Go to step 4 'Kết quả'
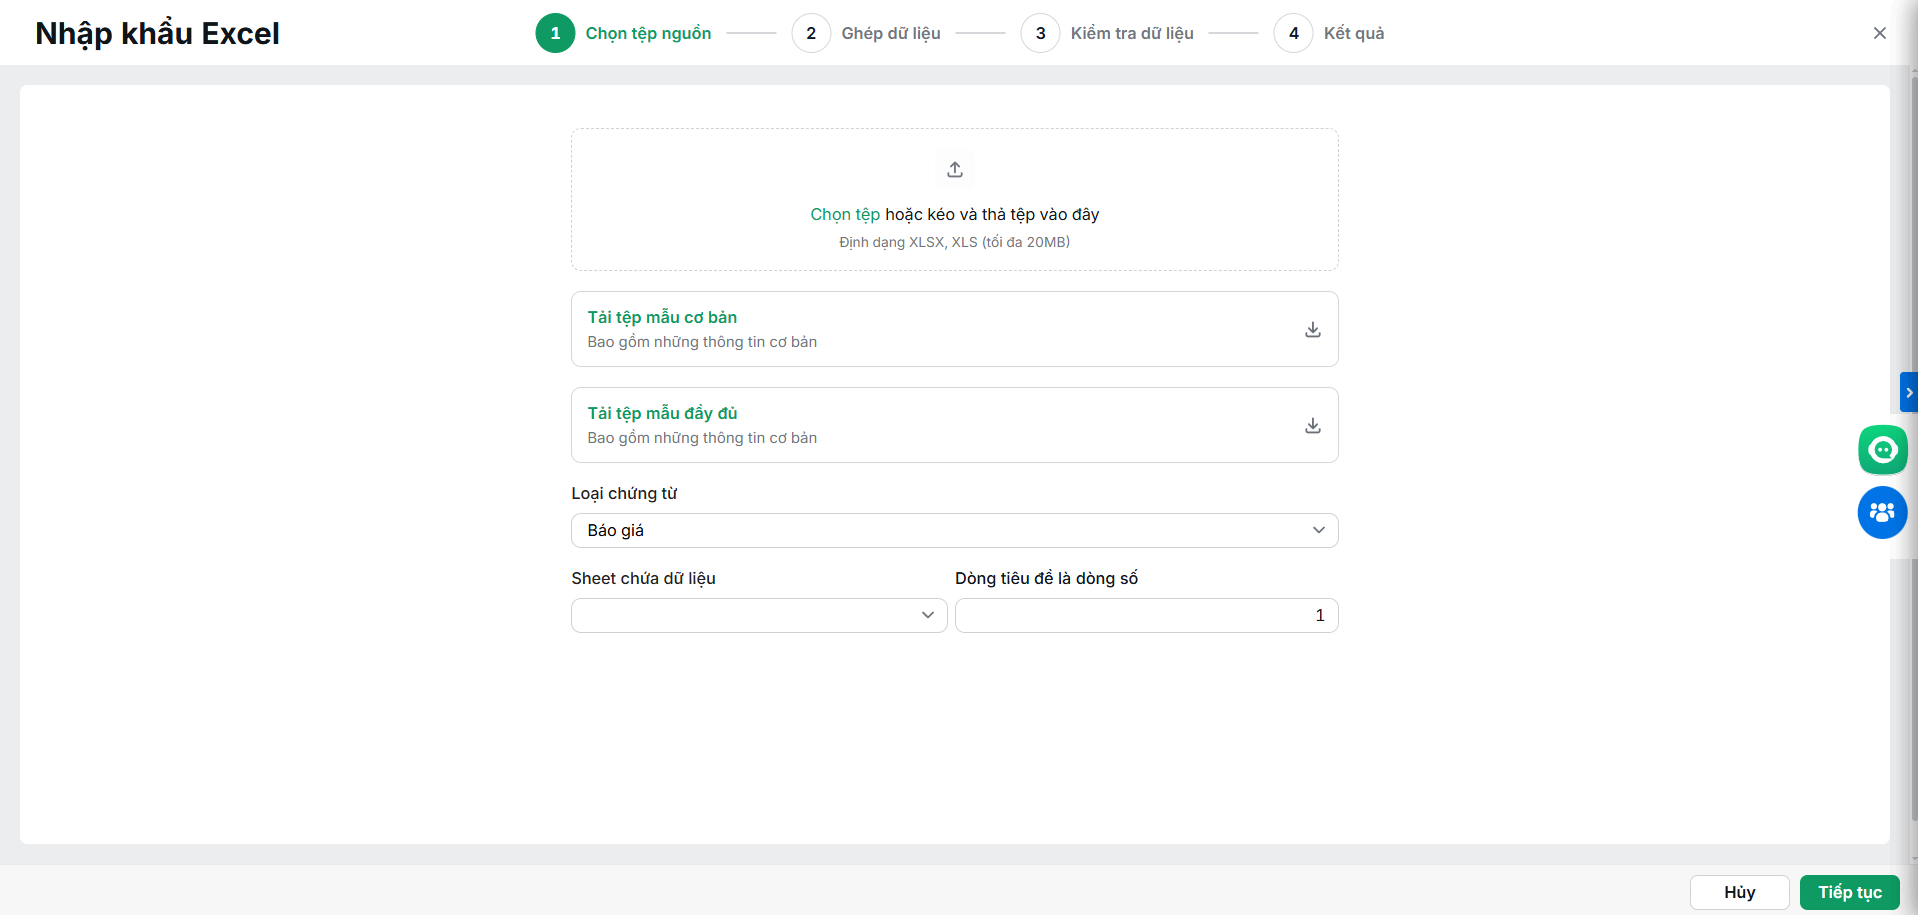Image resolution: width=1918 pixels, height=915 pixels. tap(1329, 33)
